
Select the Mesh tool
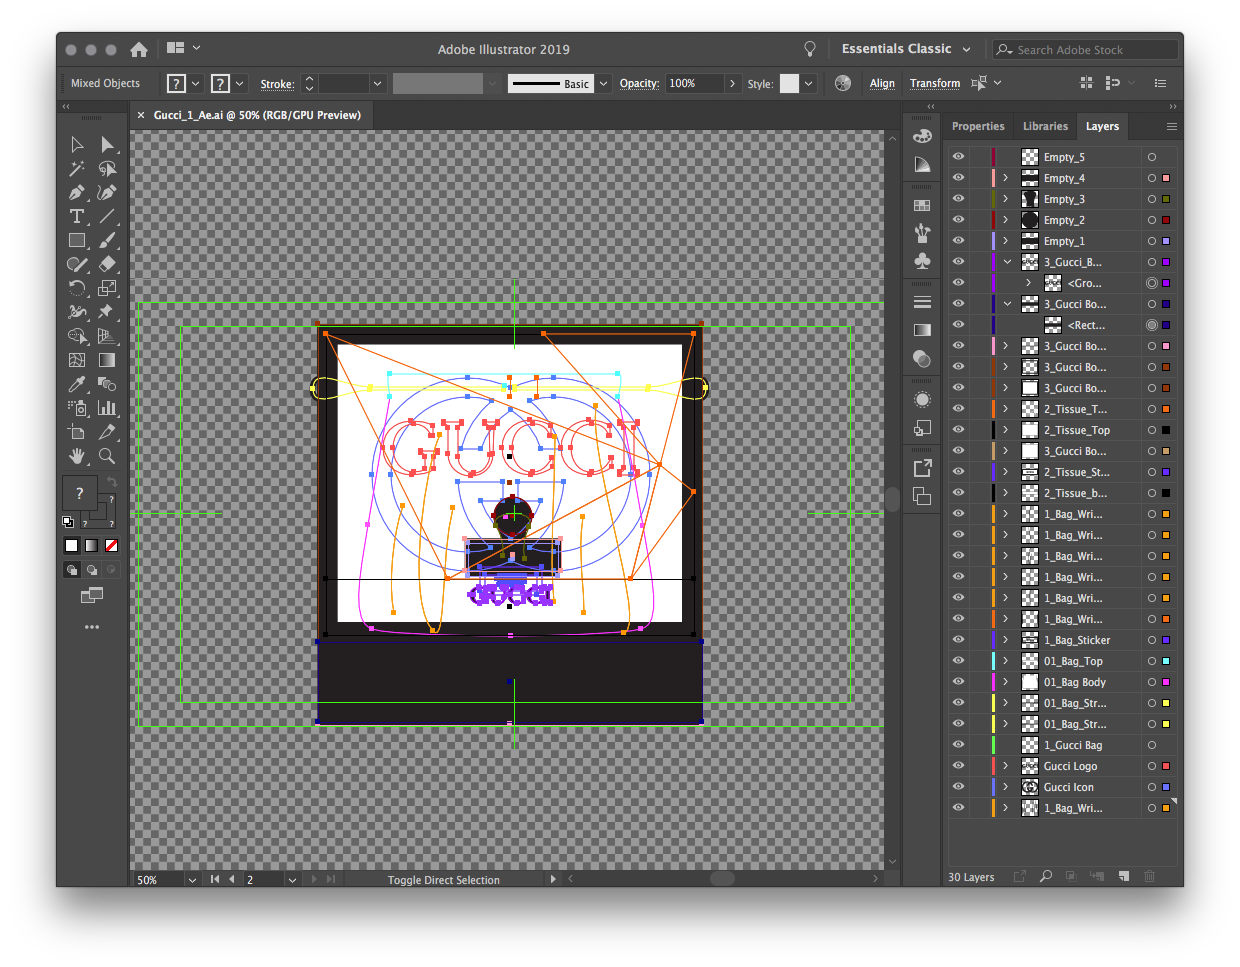tap(77, 361)
